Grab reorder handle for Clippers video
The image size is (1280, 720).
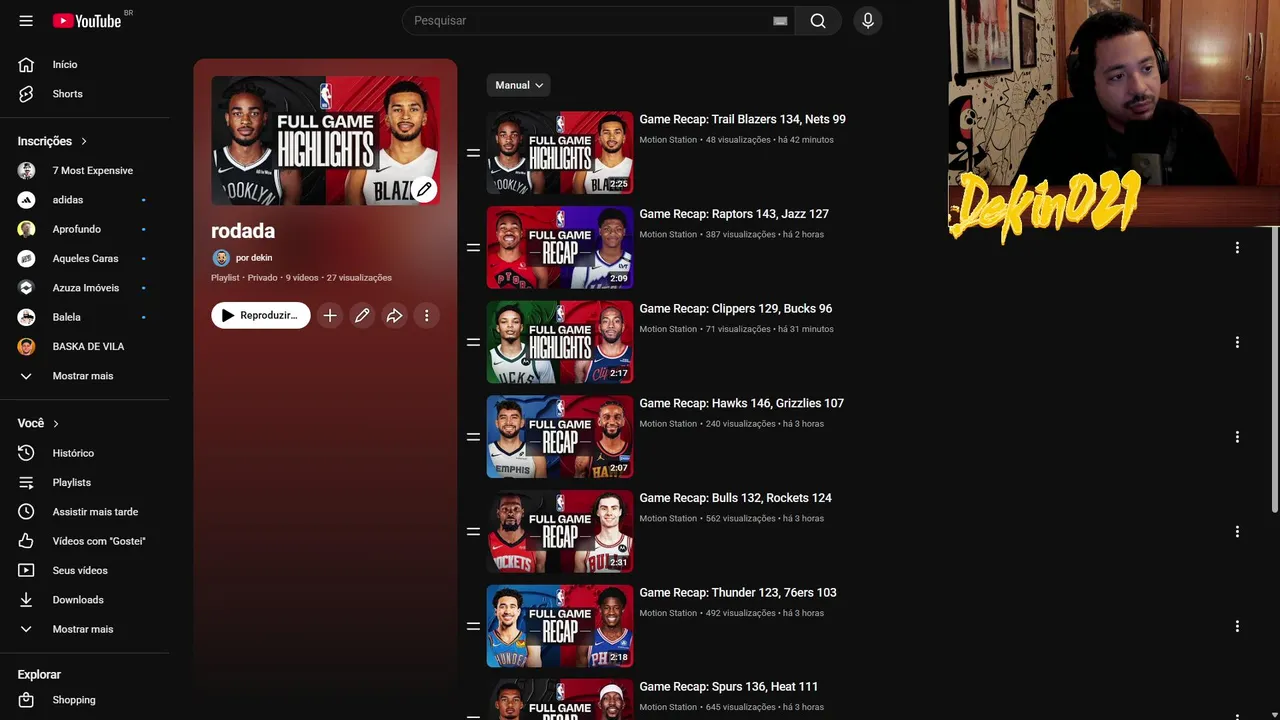(473, 342)
